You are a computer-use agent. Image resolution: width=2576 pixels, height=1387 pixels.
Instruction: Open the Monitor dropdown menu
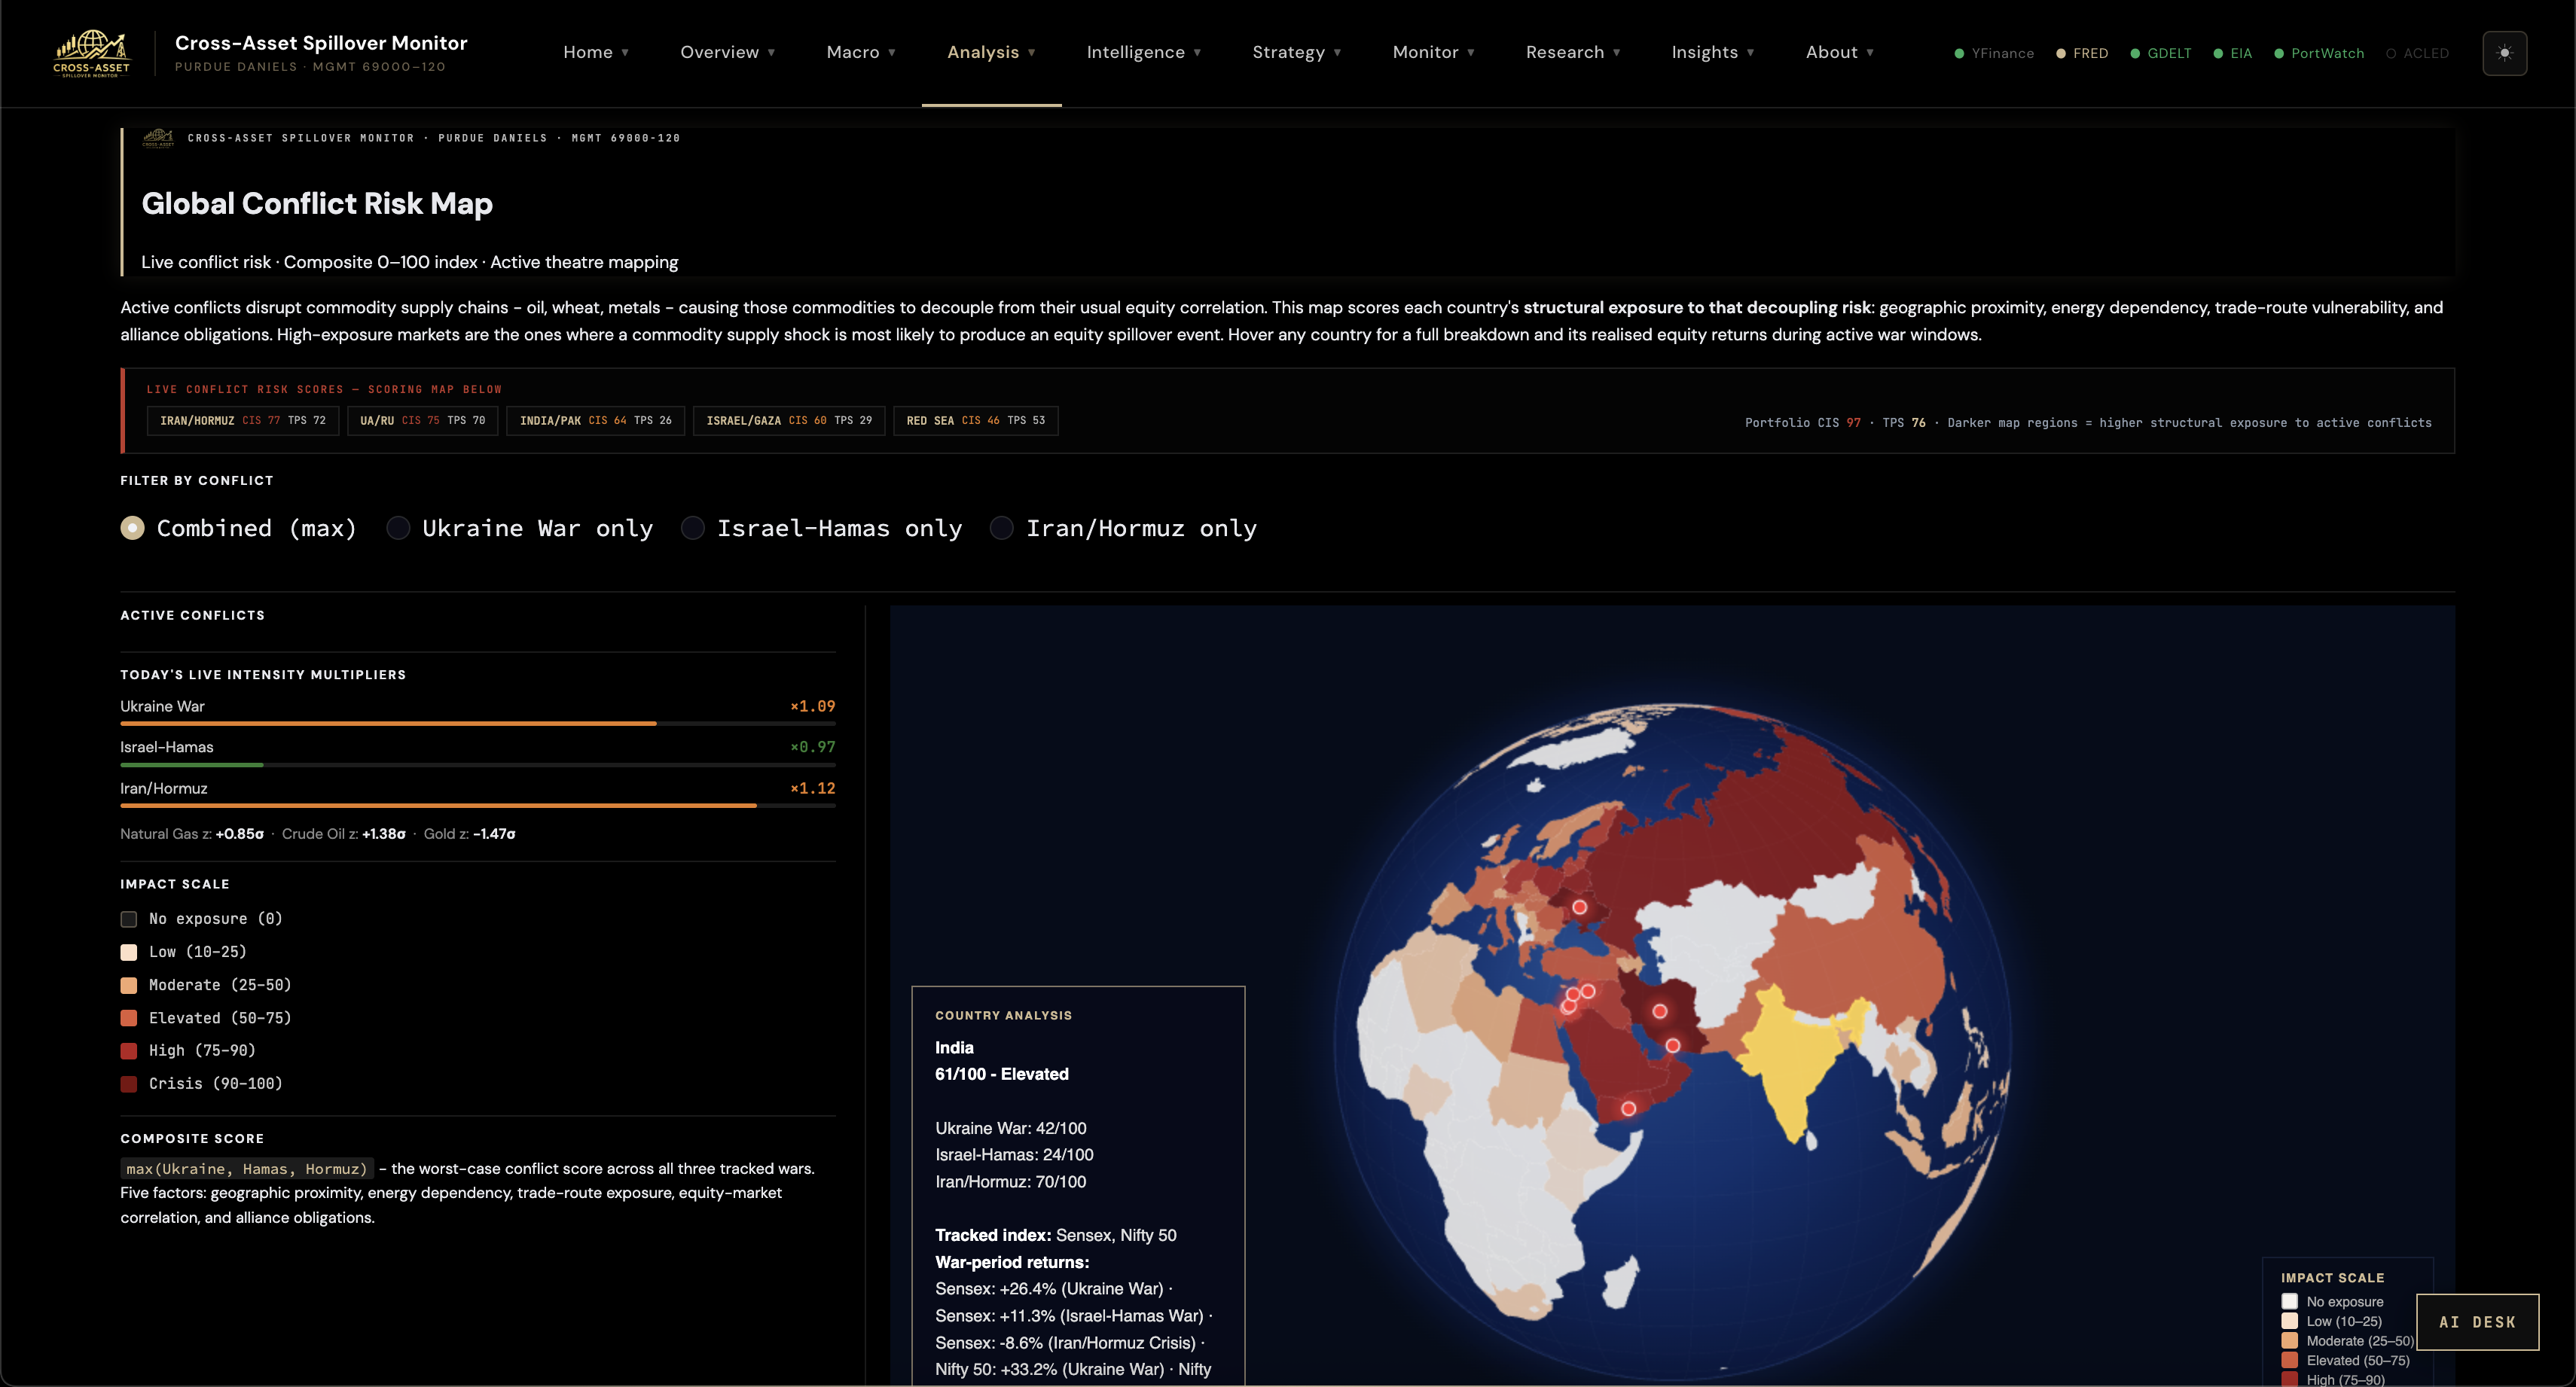1433,52
